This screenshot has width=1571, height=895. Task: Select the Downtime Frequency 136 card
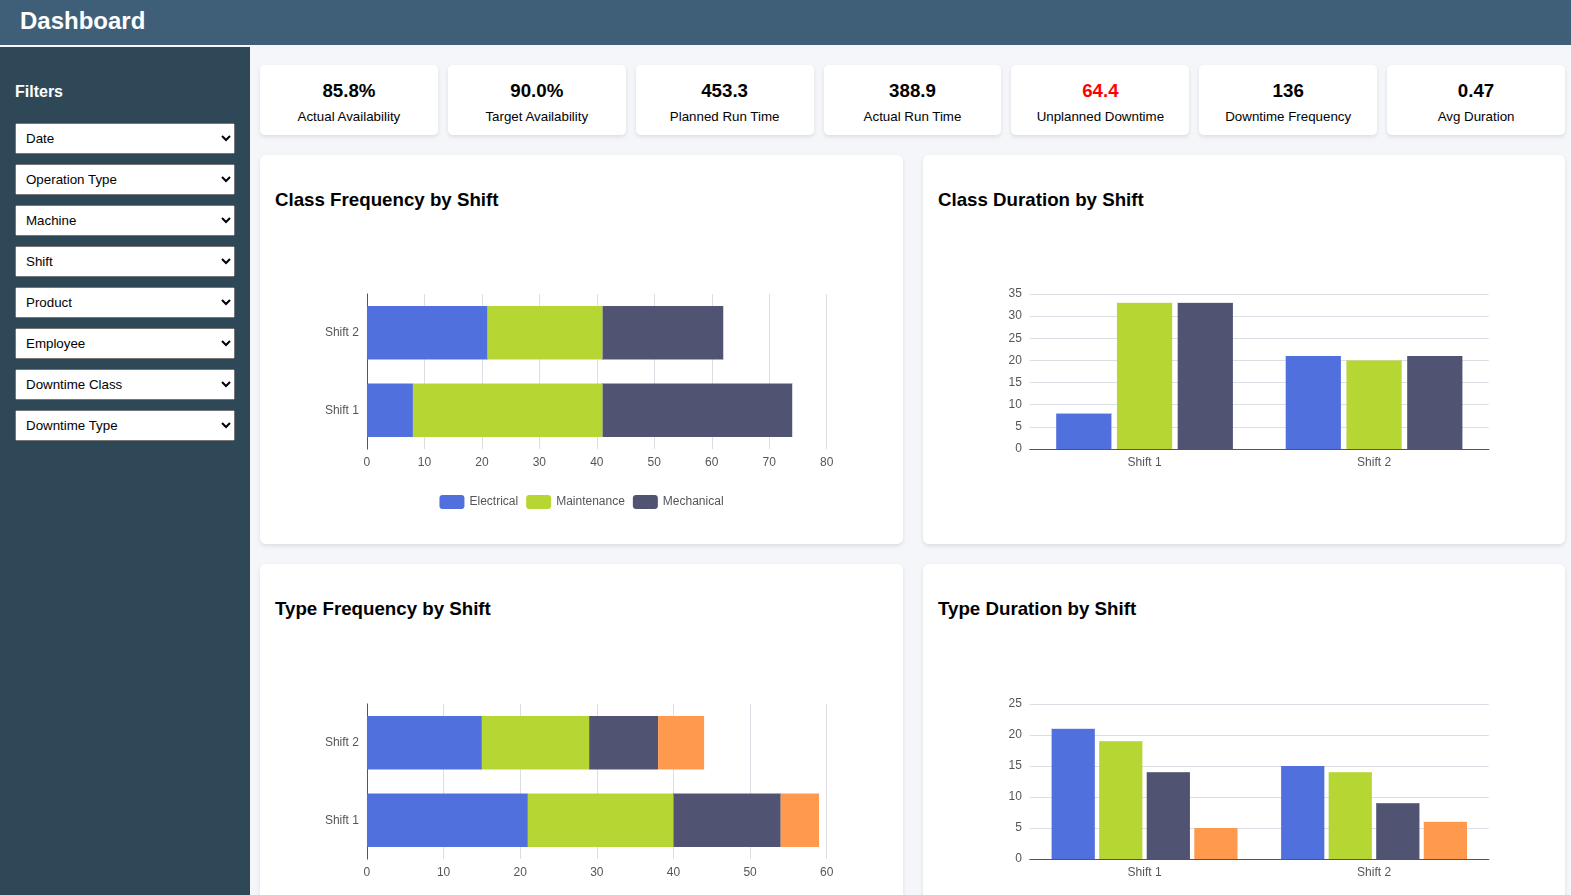coord(1288,101)
